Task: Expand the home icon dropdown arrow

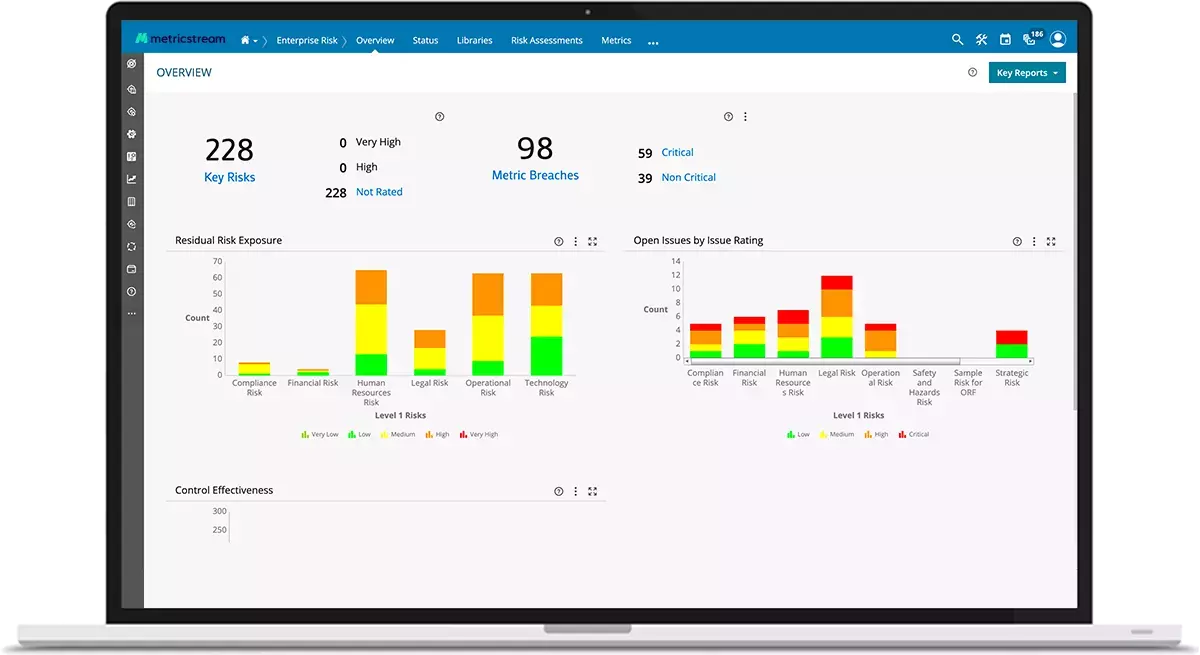Action: (x=256, y=41)
